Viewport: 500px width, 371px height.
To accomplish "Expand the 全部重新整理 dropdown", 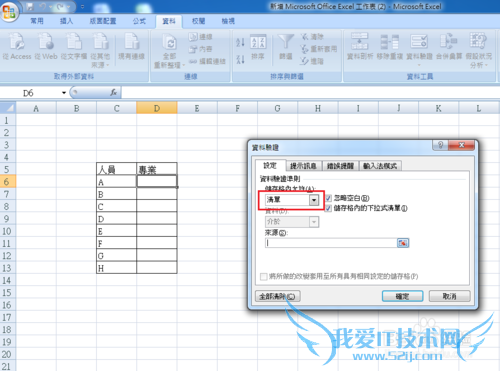I will (x=183, y=65).
